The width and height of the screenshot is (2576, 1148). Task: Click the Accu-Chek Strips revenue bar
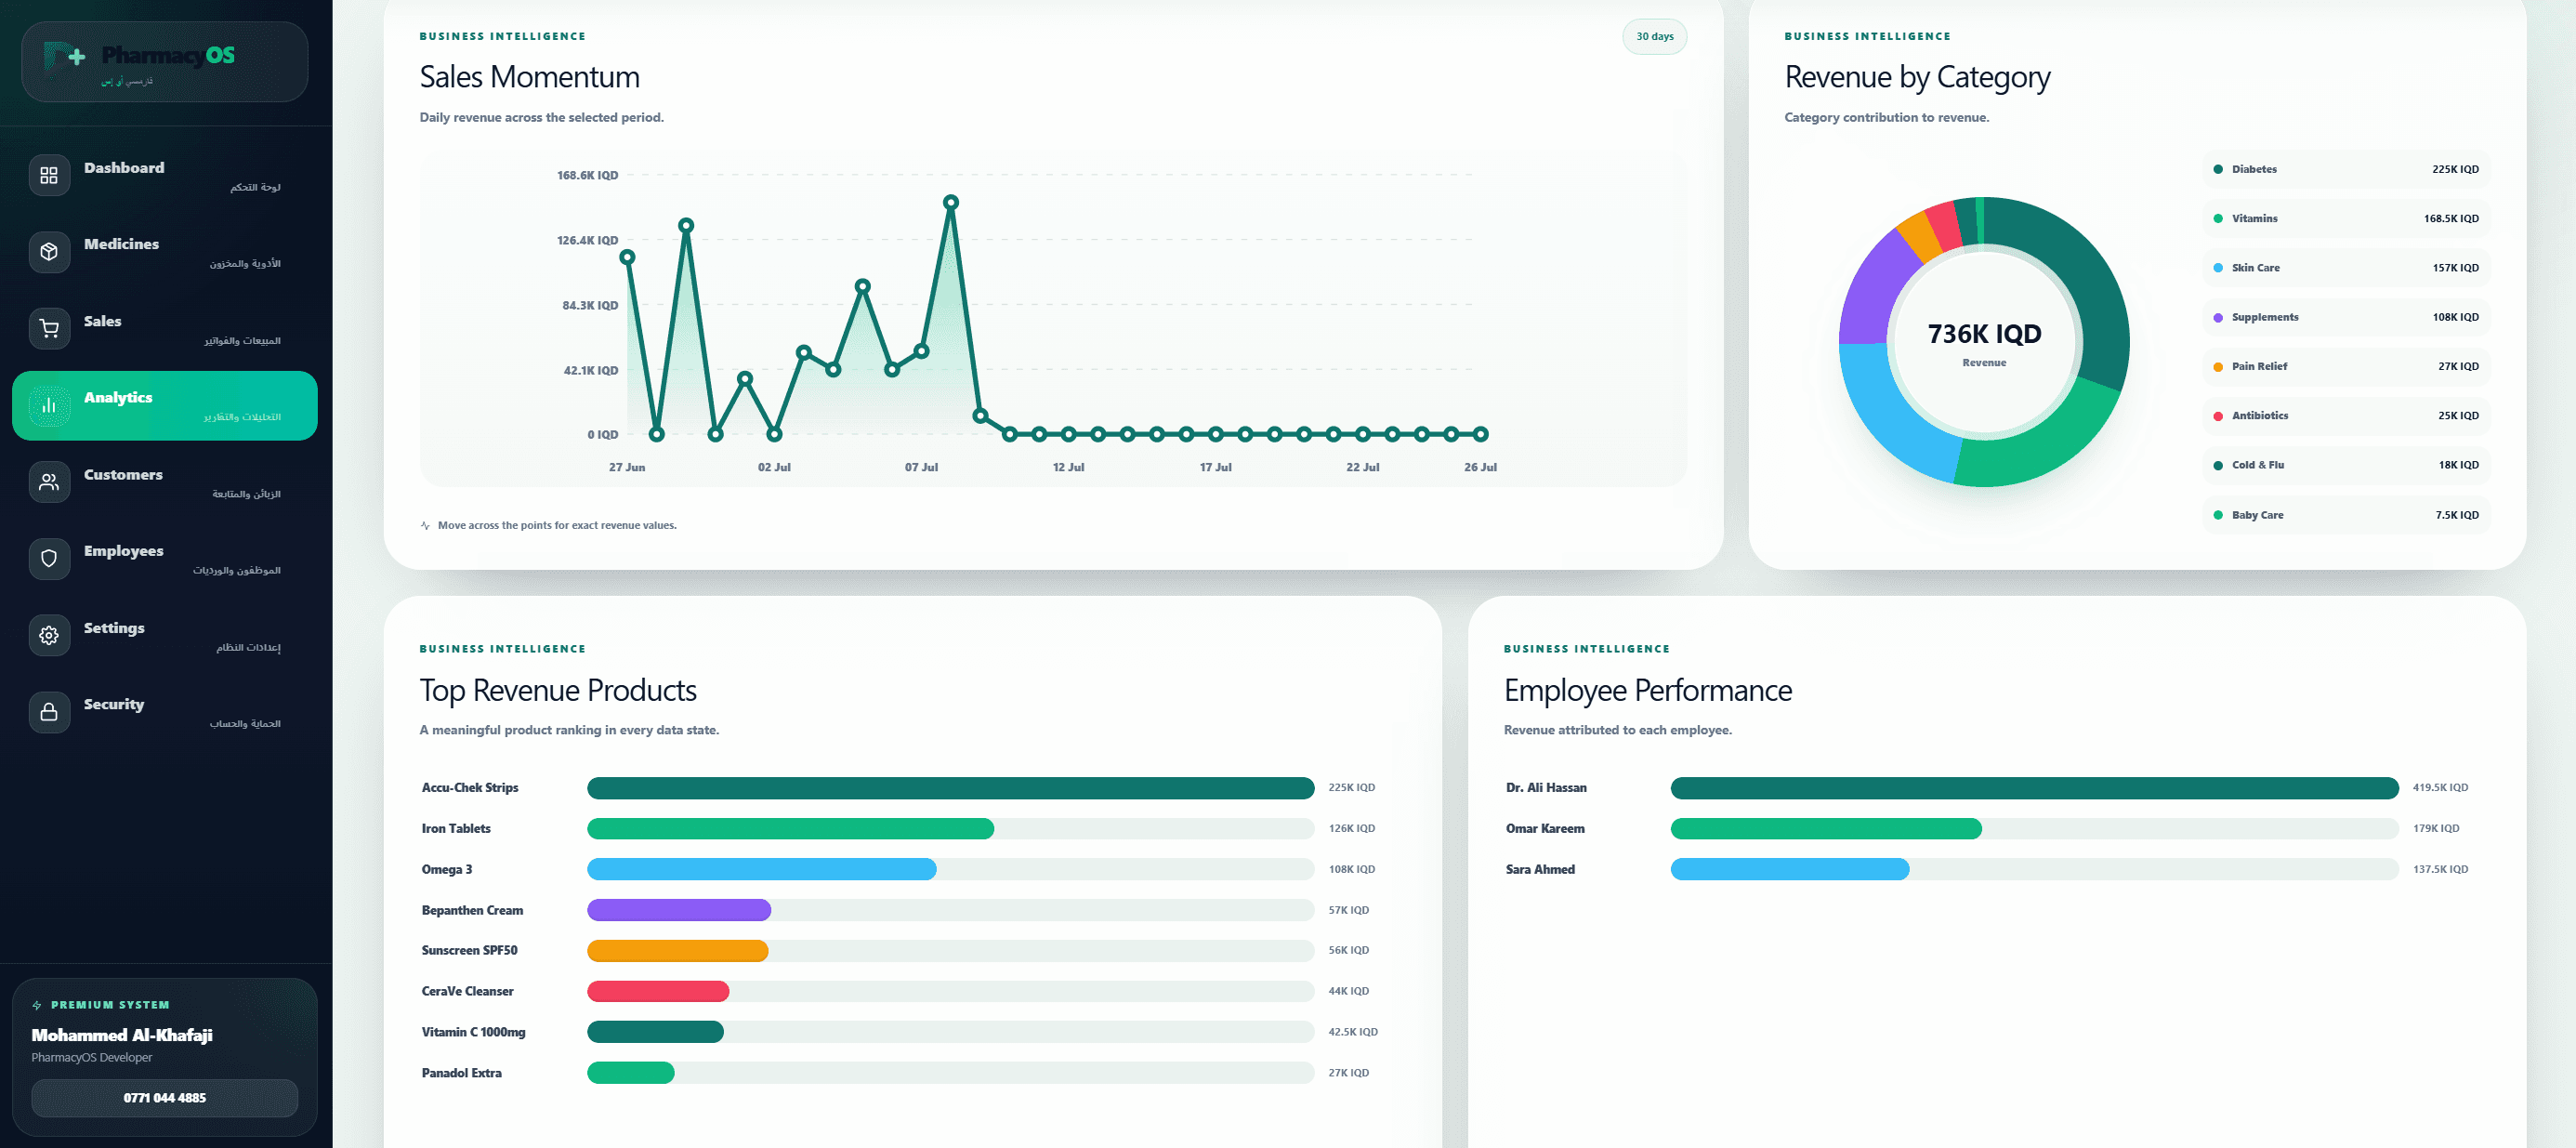click(x=950, y=788)
